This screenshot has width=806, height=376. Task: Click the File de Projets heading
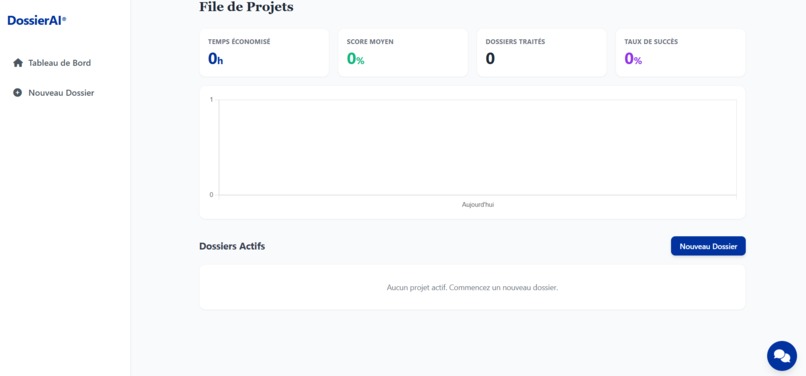[x=246, y=7]
